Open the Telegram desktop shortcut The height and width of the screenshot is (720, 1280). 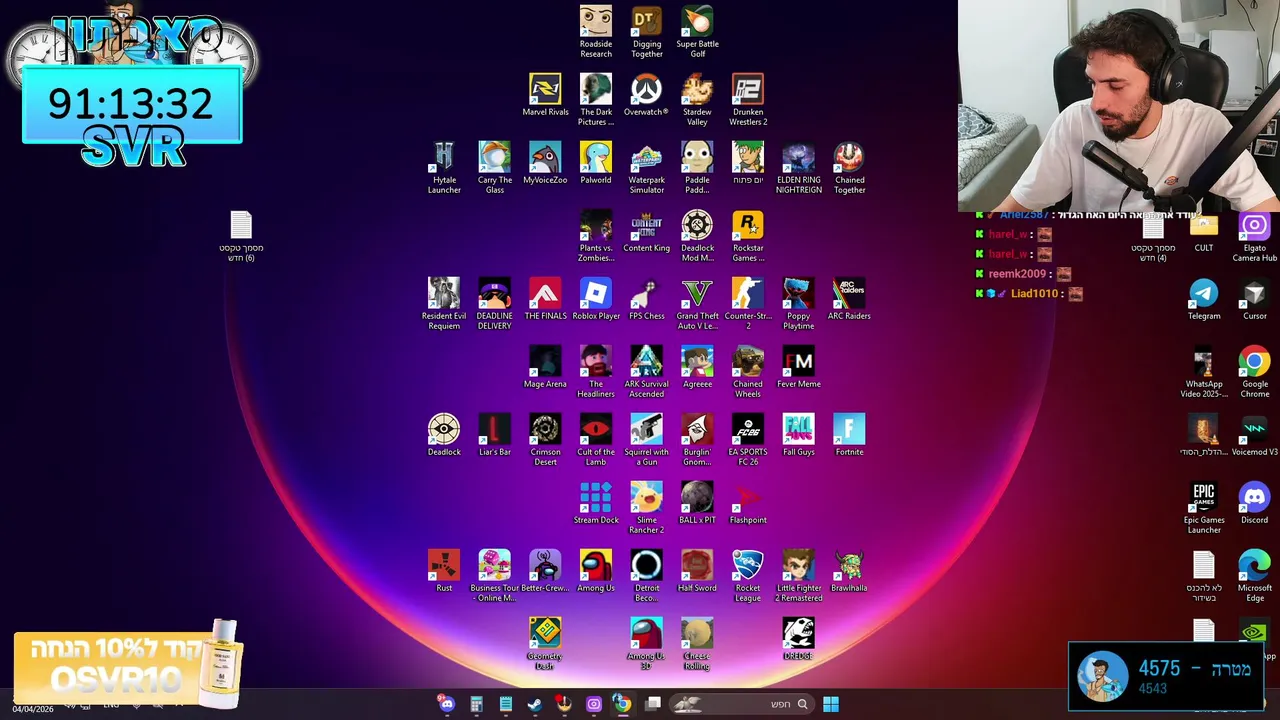pyautogui.click(x=1204, y=299)
